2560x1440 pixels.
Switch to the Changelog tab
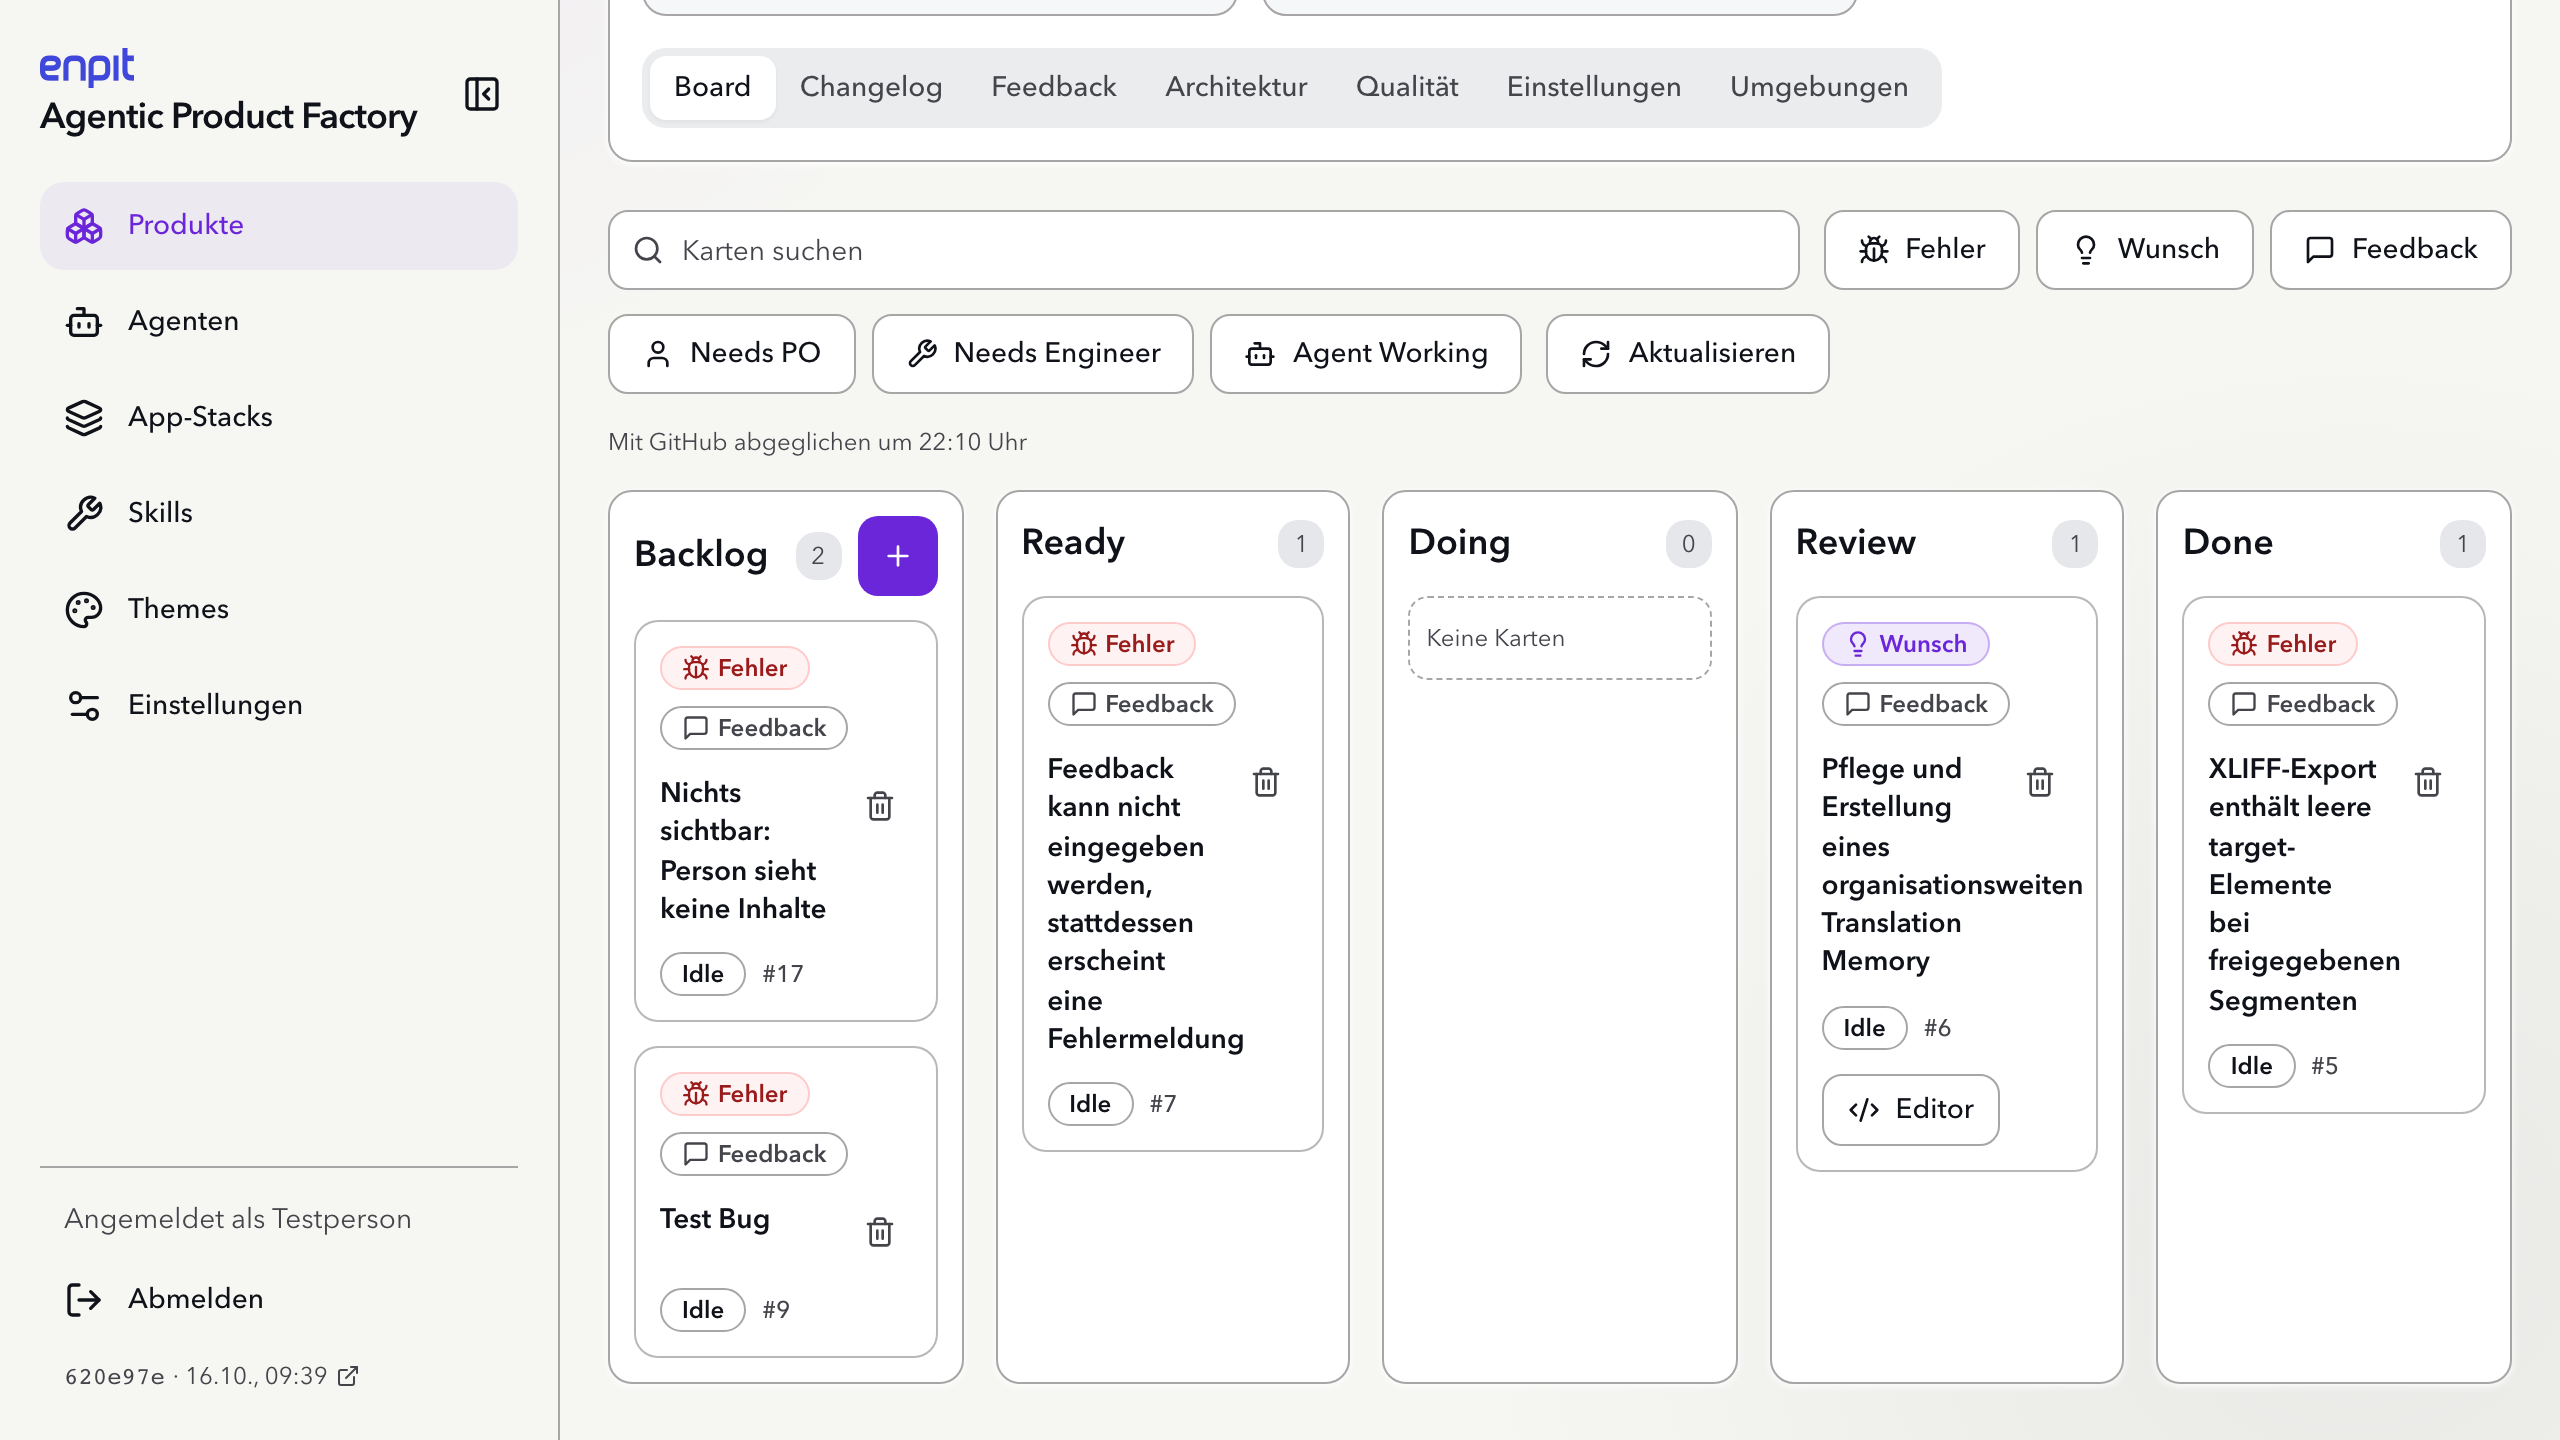[x=871, y=87]
